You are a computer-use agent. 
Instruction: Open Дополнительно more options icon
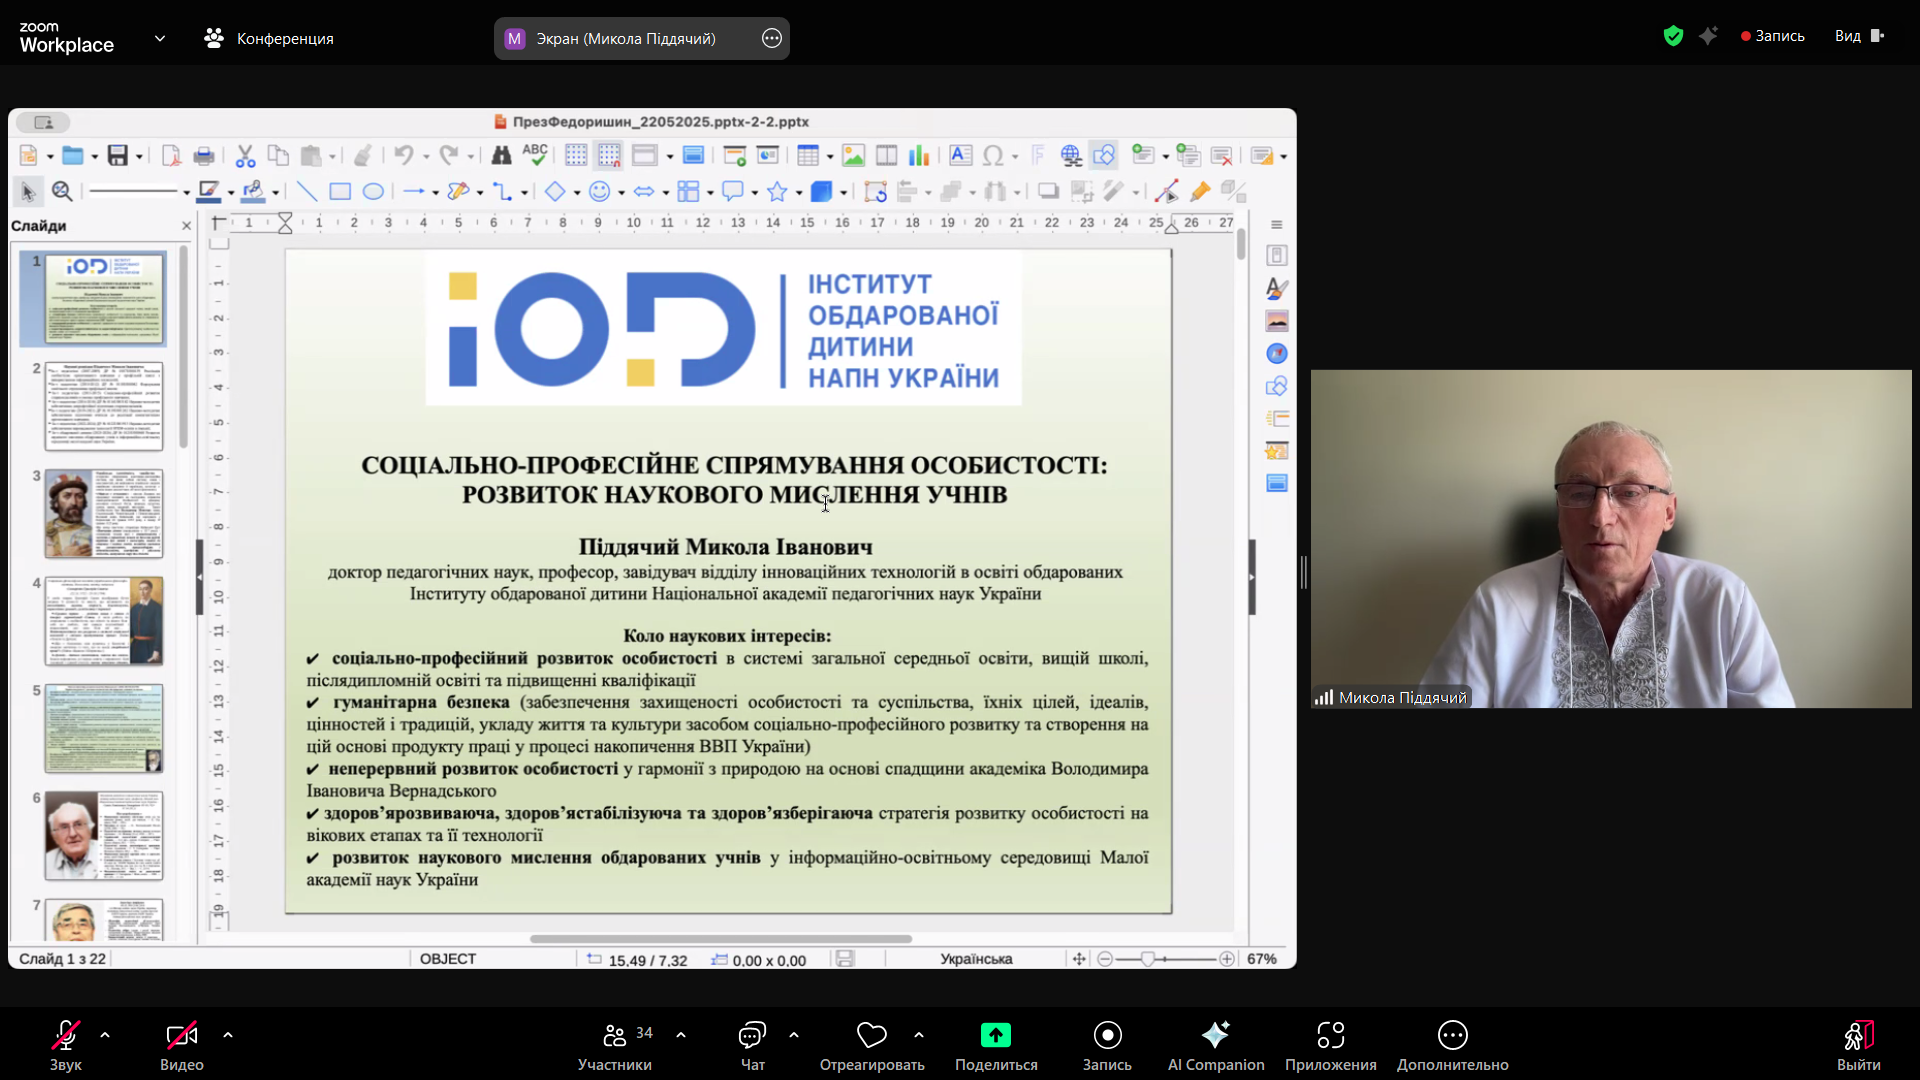[x=1452, y=1036]
